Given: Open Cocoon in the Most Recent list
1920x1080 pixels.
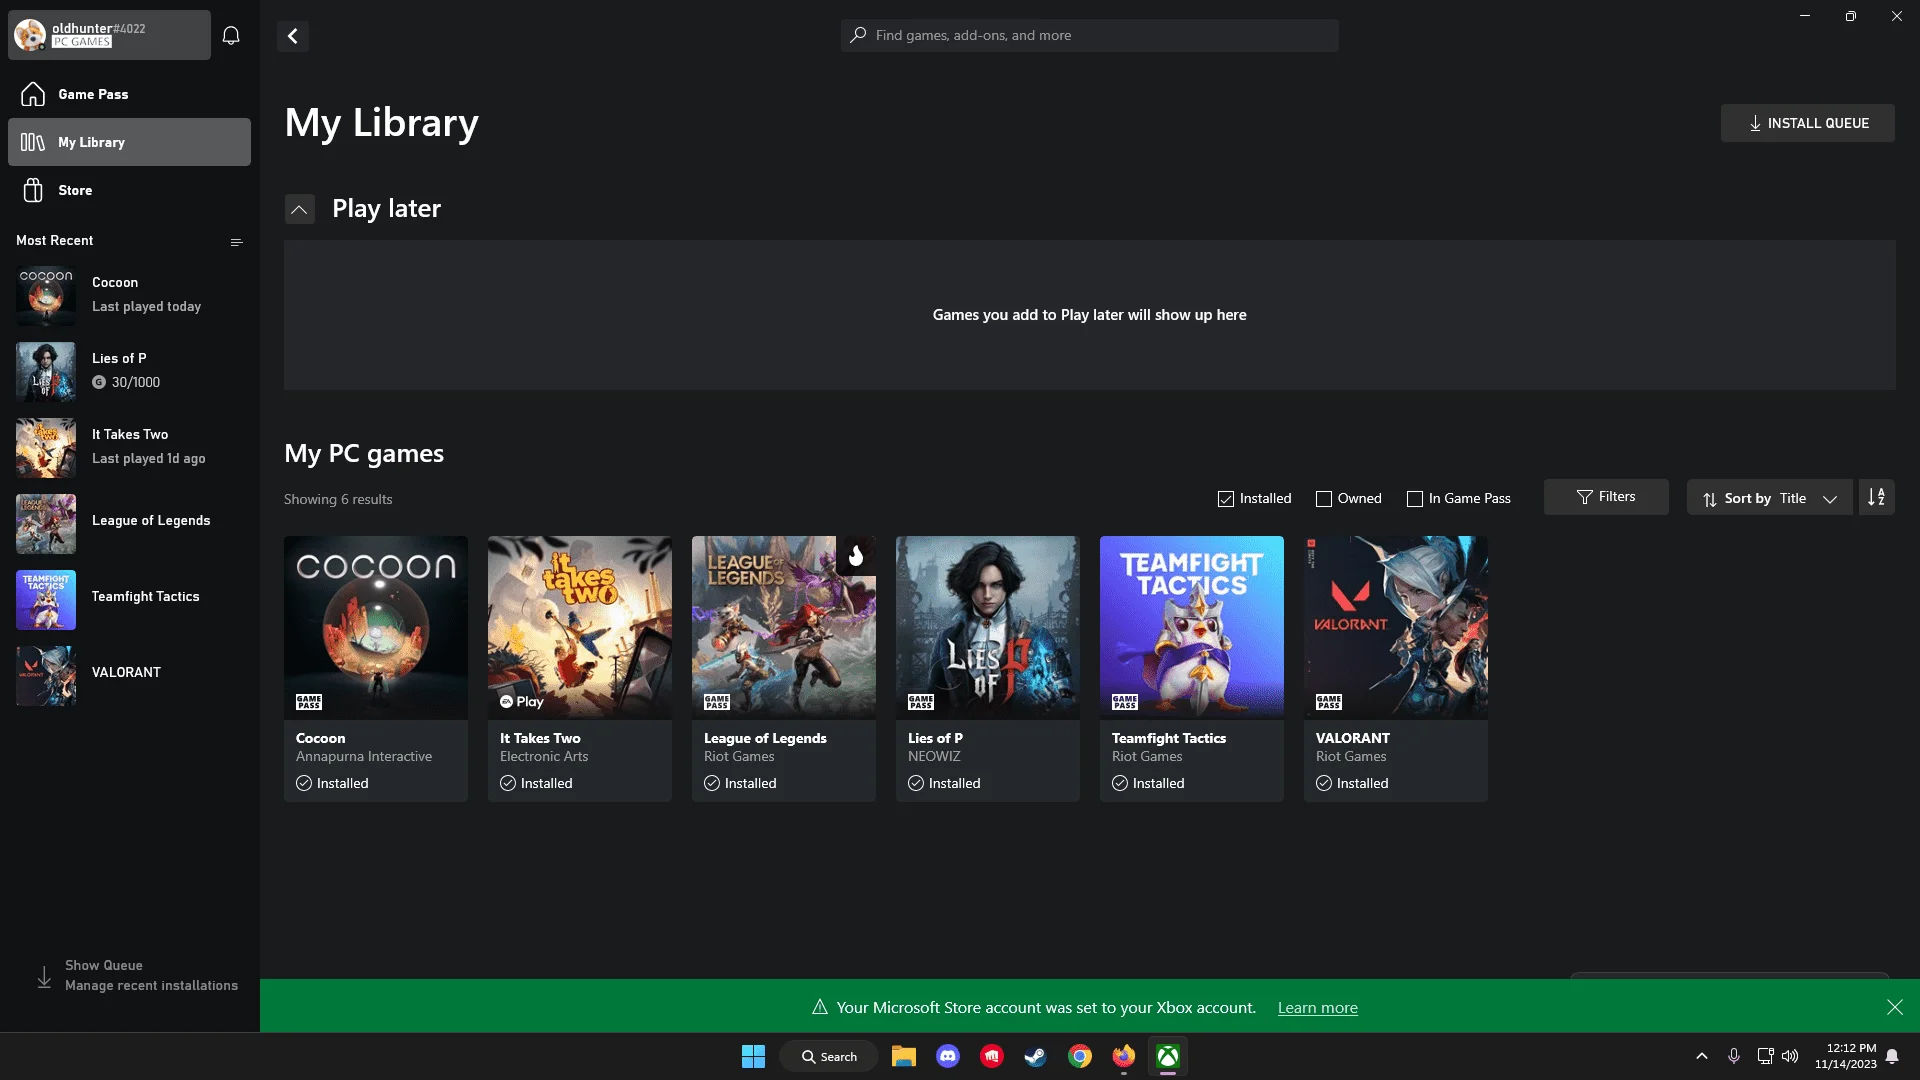Looking at the screenshot, I should pyautogui.click(x=129, y=295).
